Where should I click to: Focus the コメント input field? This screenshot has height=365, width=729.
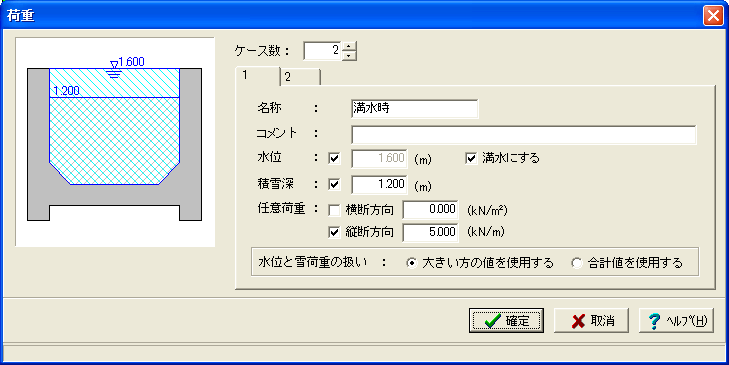524,135
